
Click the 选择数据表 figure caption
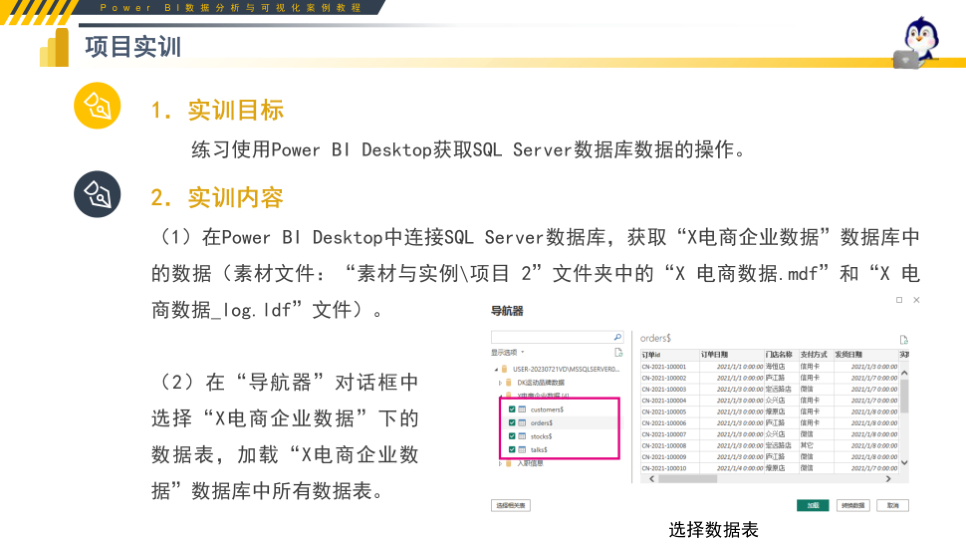[x=713, y=530]
